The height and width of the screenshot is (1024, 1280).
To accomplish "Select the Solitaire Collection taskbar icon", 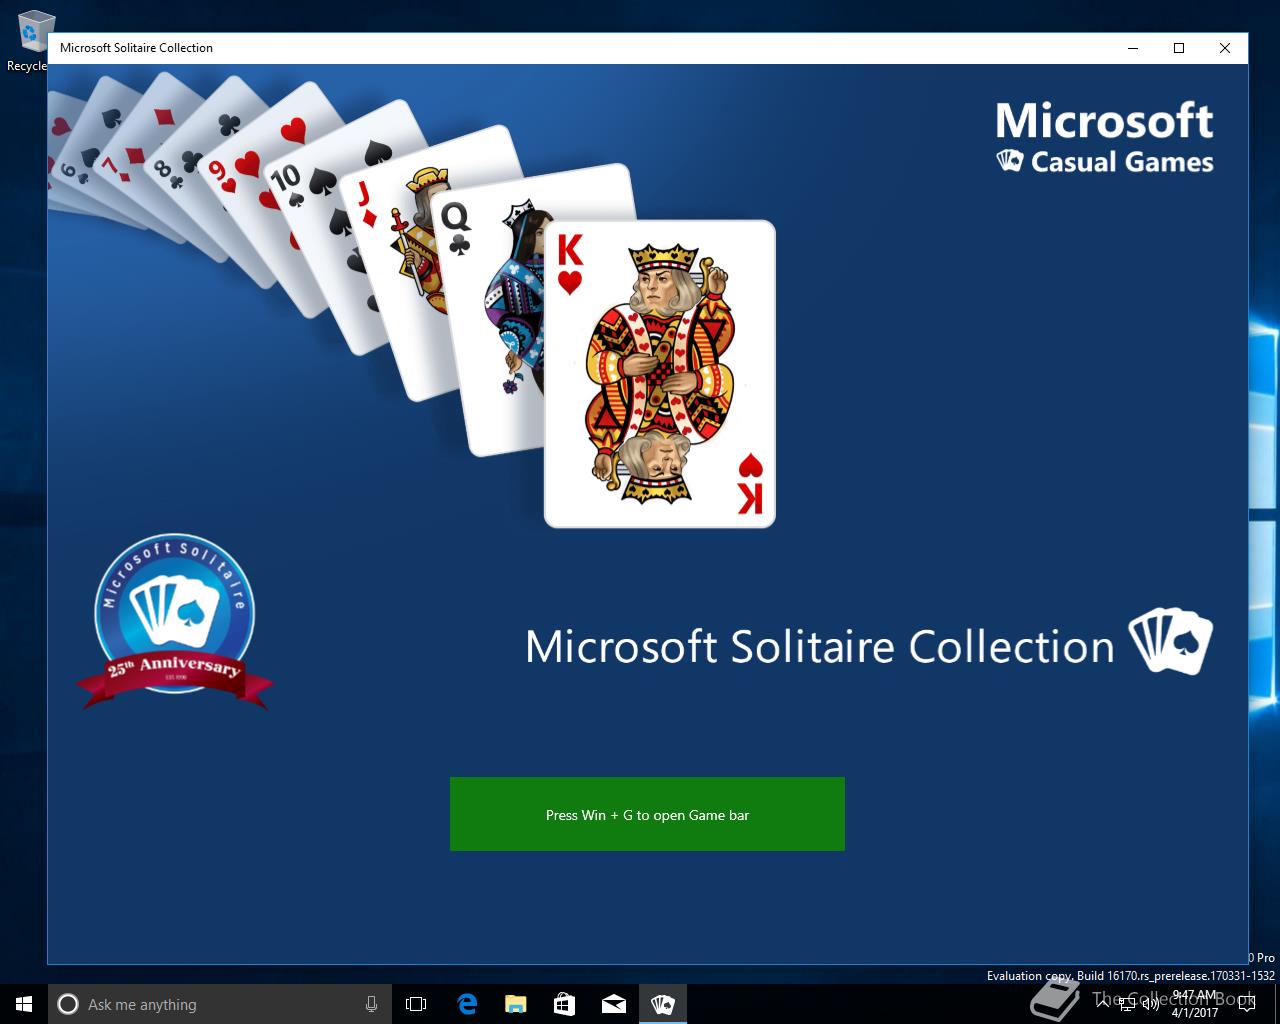I will point(662,1004).
